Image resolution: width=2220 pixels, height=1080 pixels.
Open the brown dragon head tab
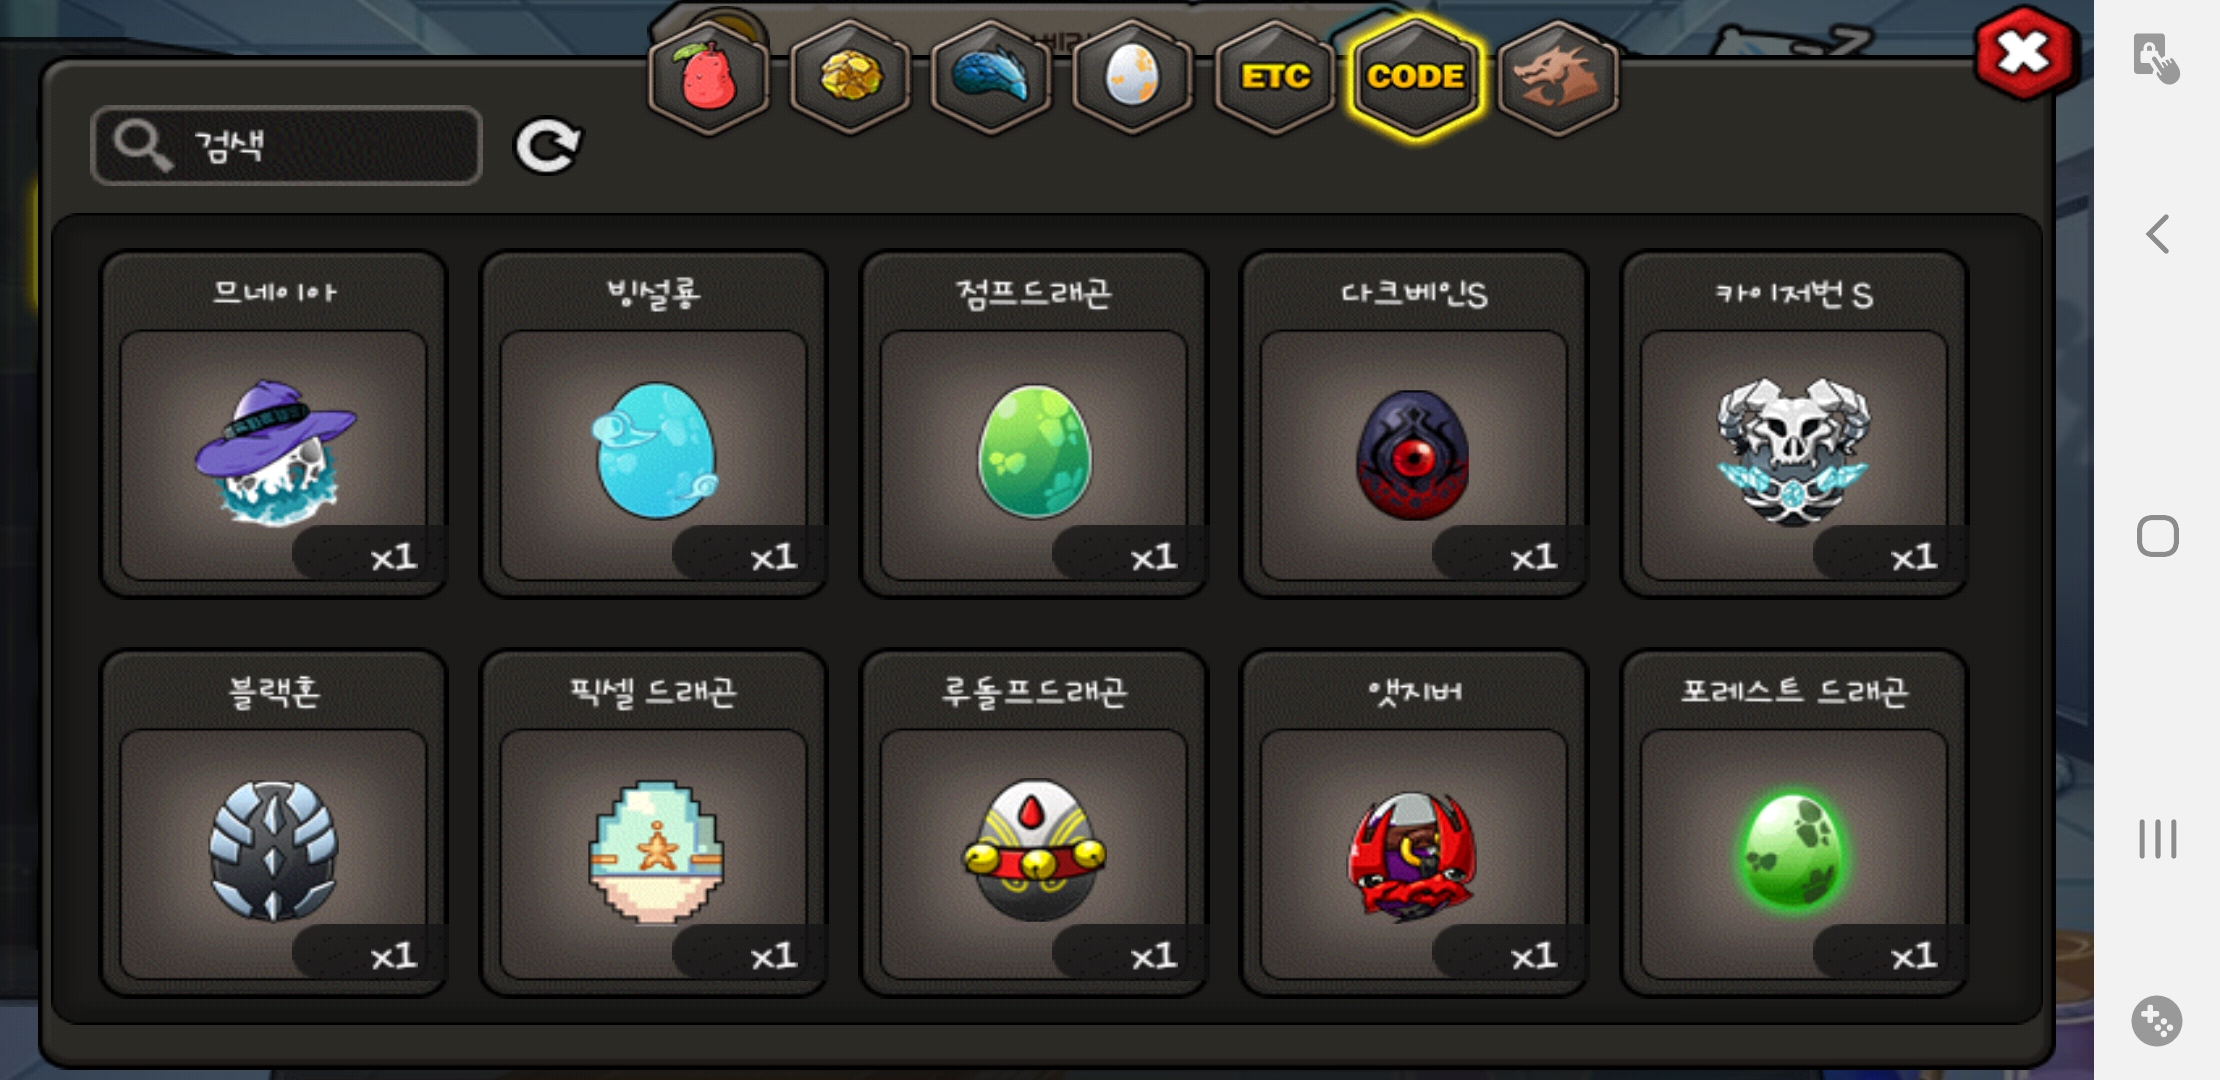1558,78
